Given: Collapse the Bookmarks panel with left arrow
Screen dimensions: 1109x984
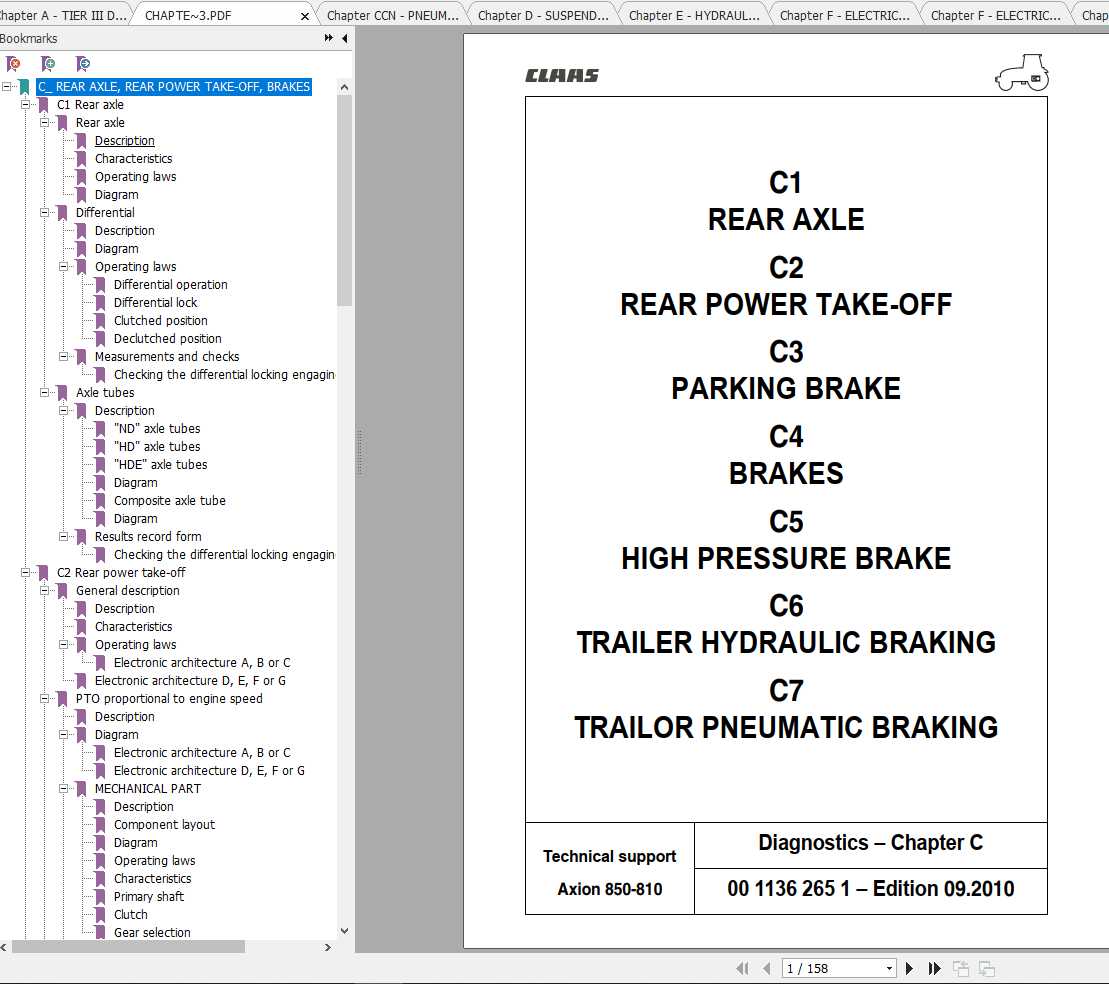Looking at the screenshot, I should point(345,38).
